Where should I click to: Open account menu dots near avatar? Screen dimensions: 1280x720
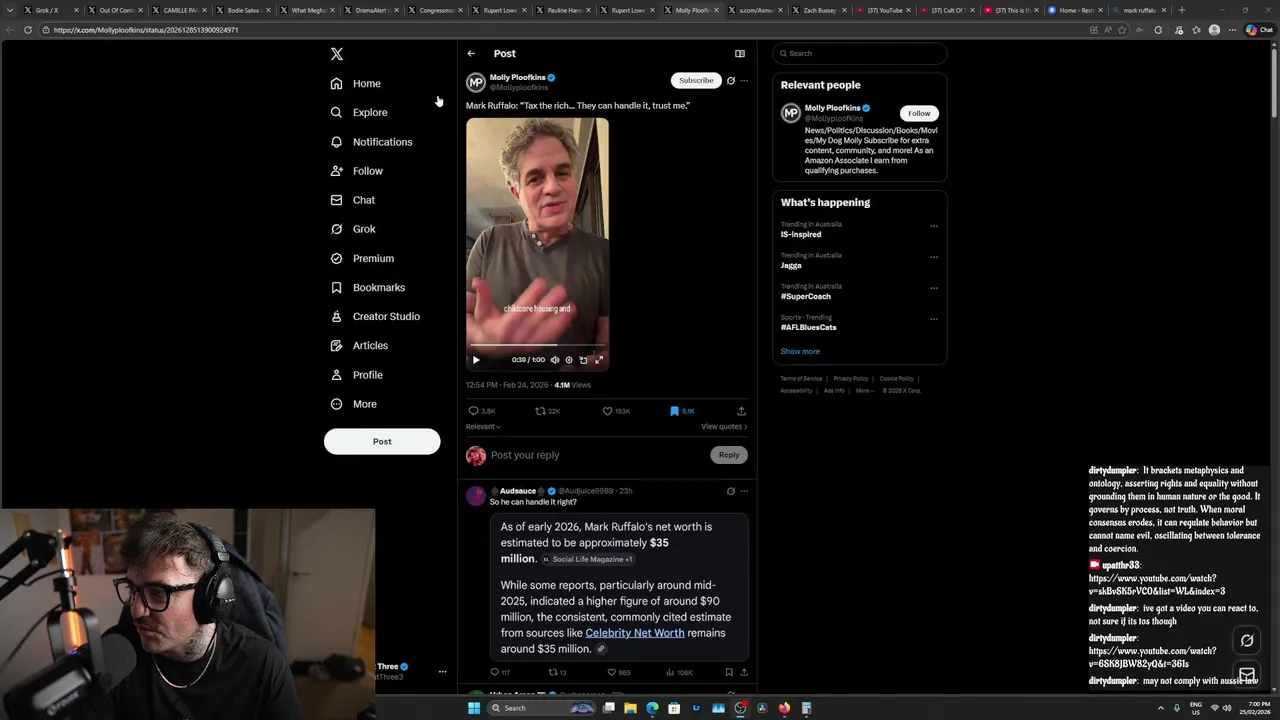click(x=442, y=672)
